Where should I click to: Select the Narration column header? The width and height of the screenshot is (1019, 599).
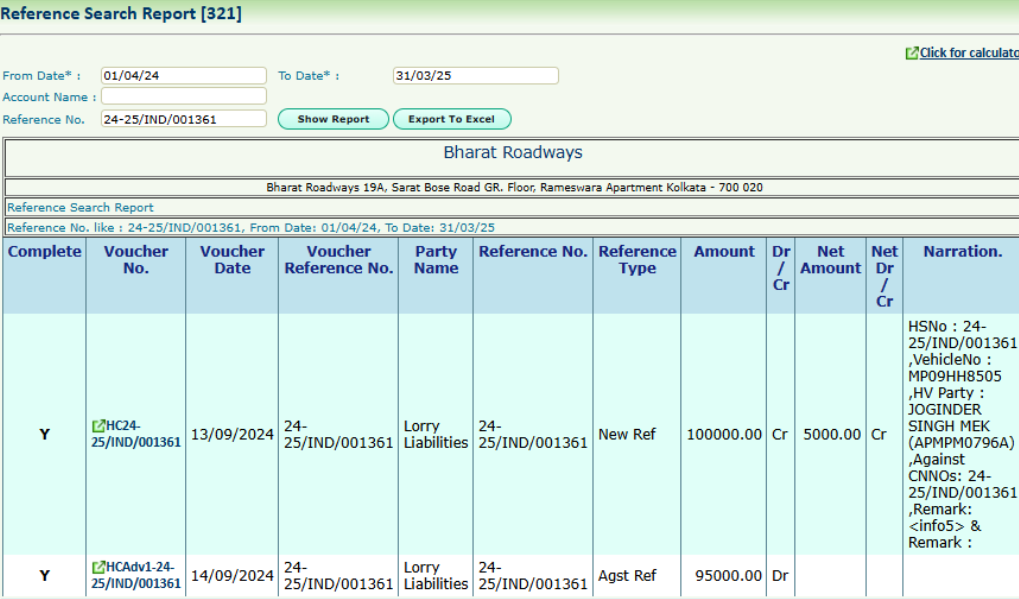962,252
